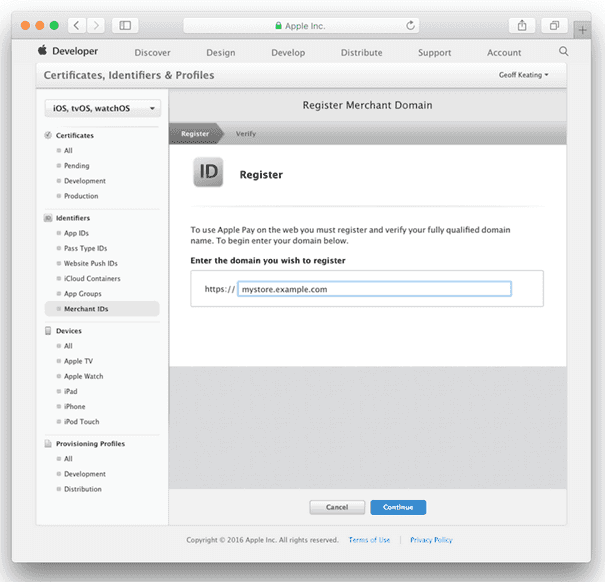The image size is (605, 582).
Task: Select Website Push IDs in sidebar
Action: pyautogui.click(x=91, y=263)
